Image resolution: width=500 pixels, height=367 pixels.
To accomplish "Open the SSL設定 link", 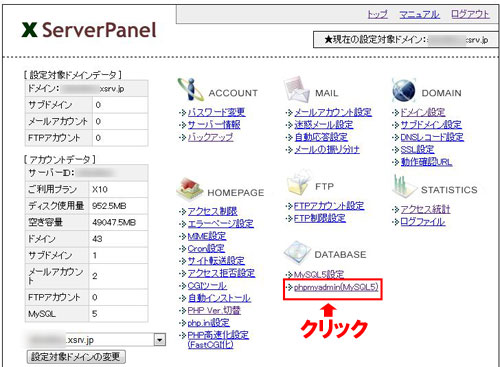I will pos(417,149).
